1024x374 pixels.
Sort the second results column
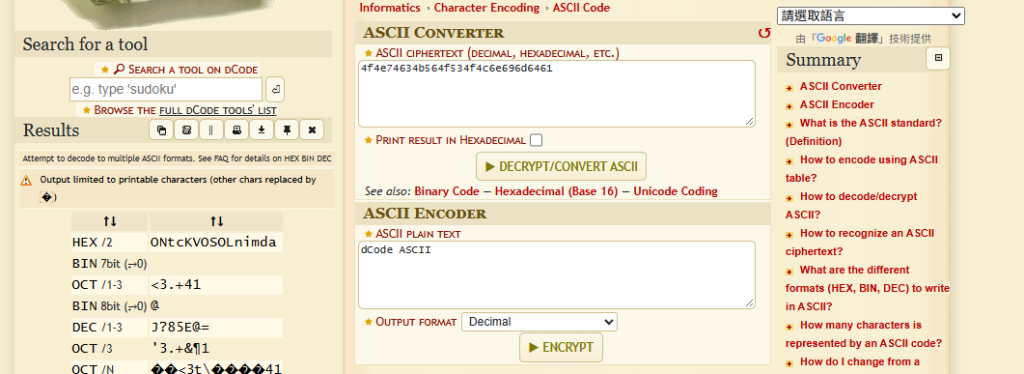[216, 221]
